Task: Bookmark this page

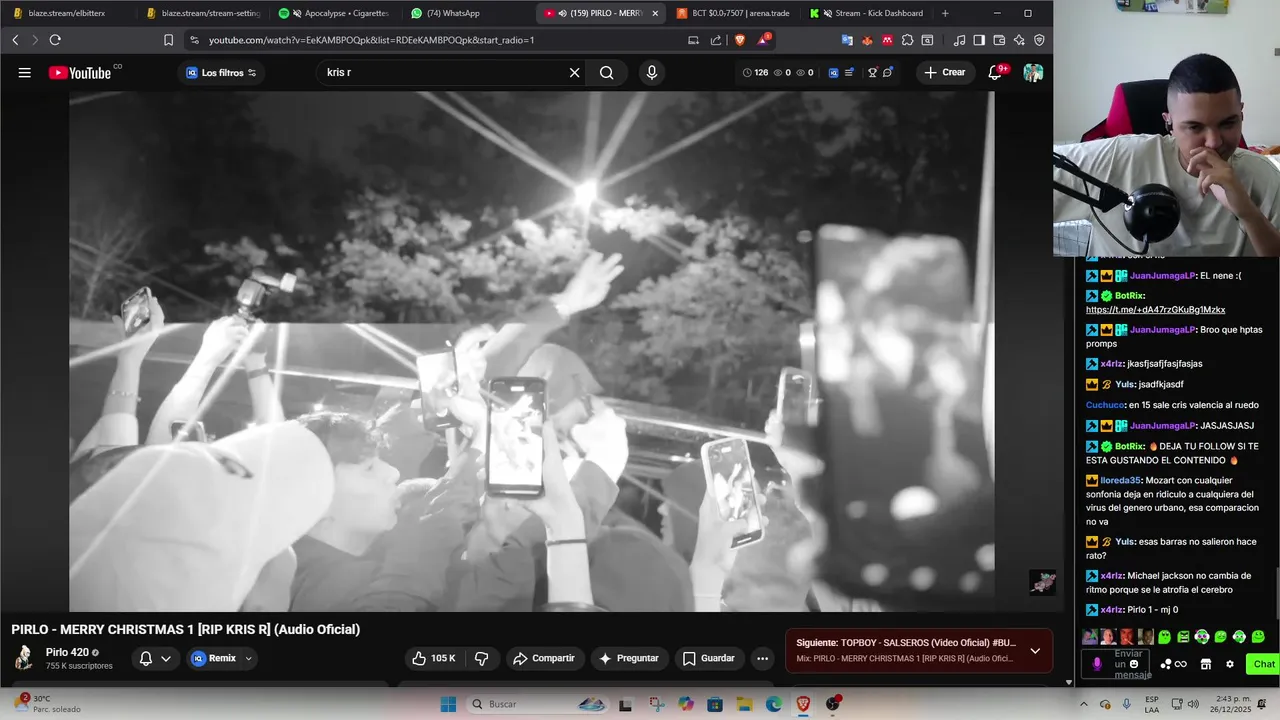Action: (168, 40)
